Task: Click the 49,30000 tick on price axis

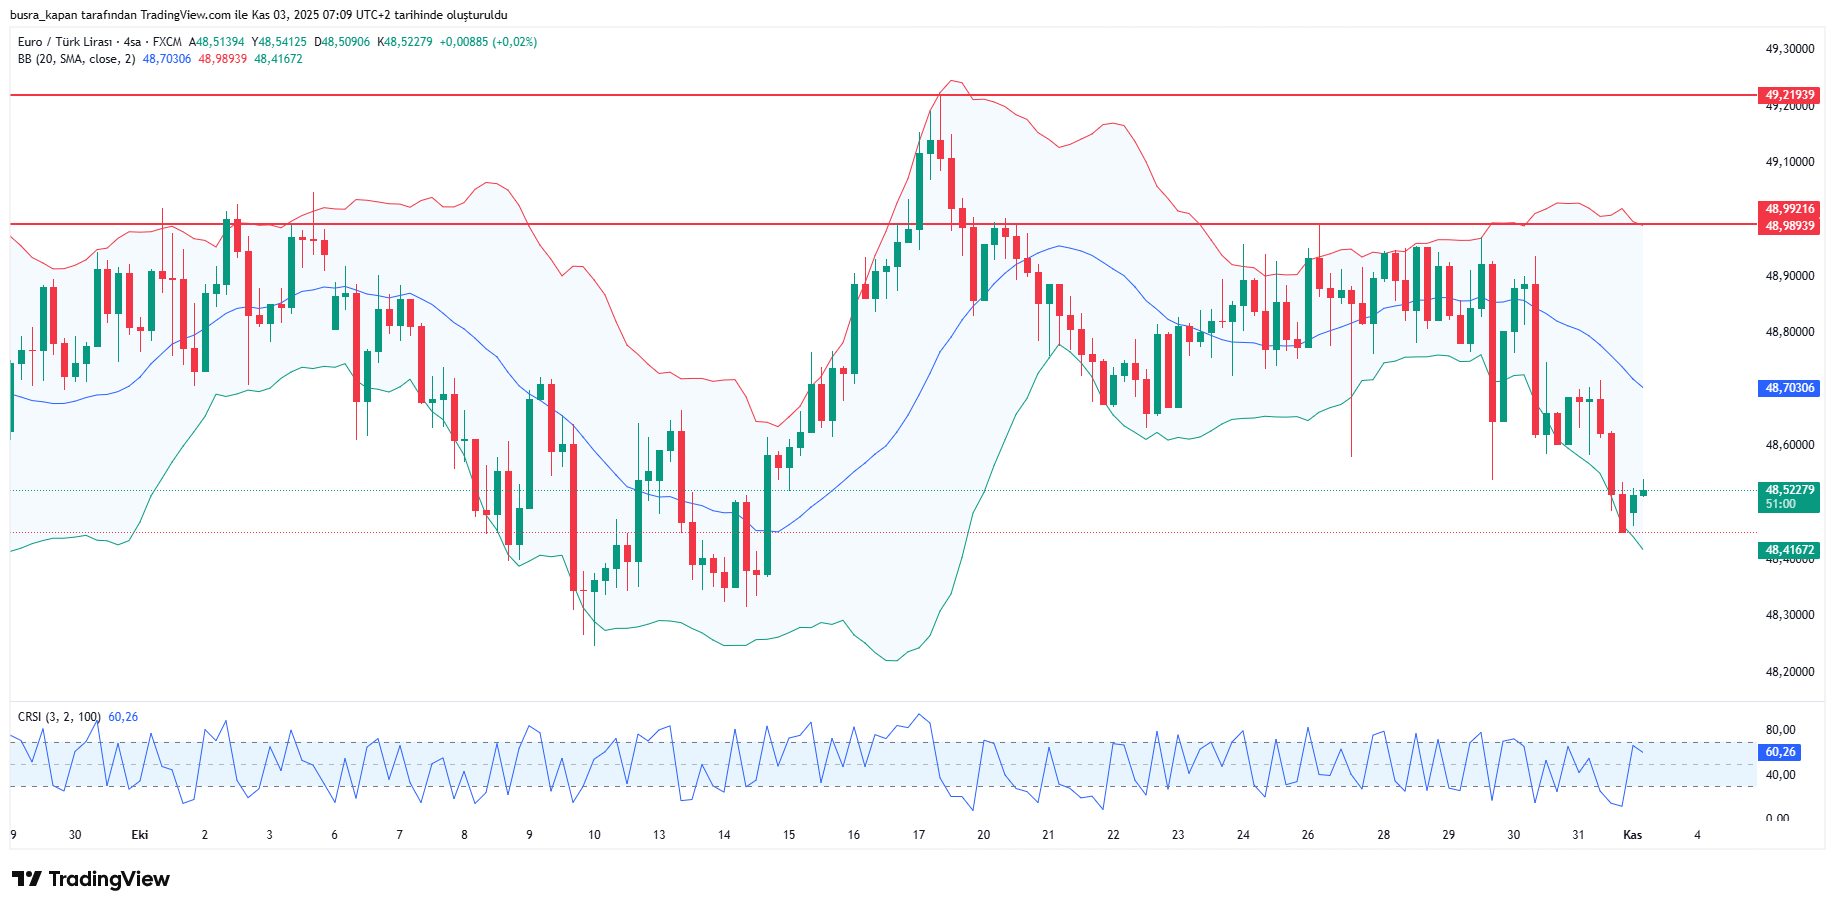Action: (1789, 49)
